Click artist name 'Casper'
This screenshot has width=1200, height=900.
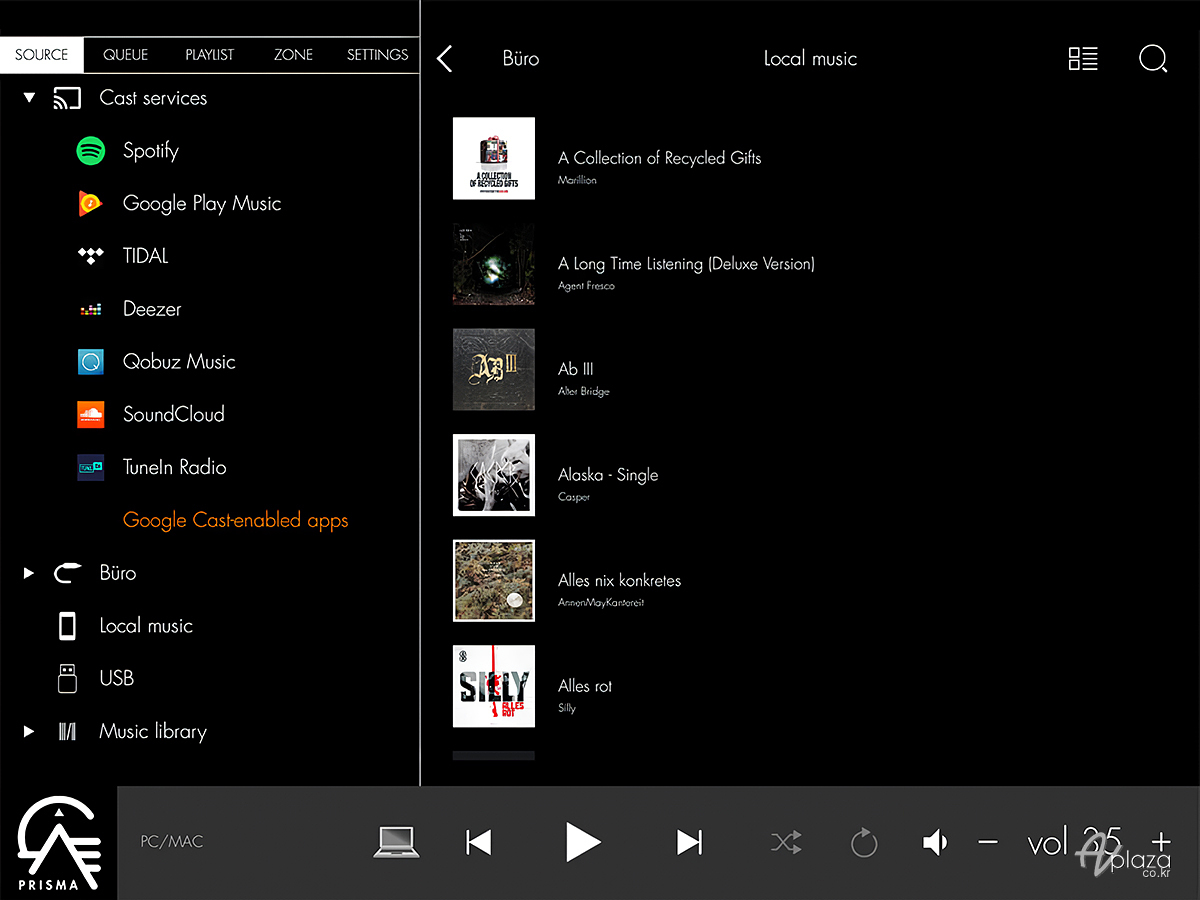tap(574, 497)
